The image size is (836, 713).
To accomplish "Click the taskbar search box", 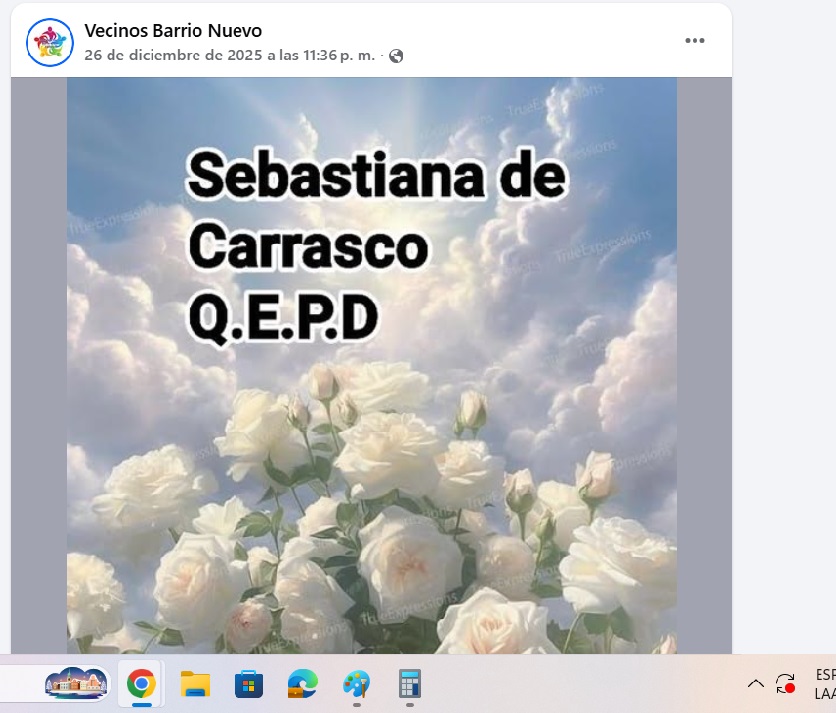I will [x=20, y=684].
